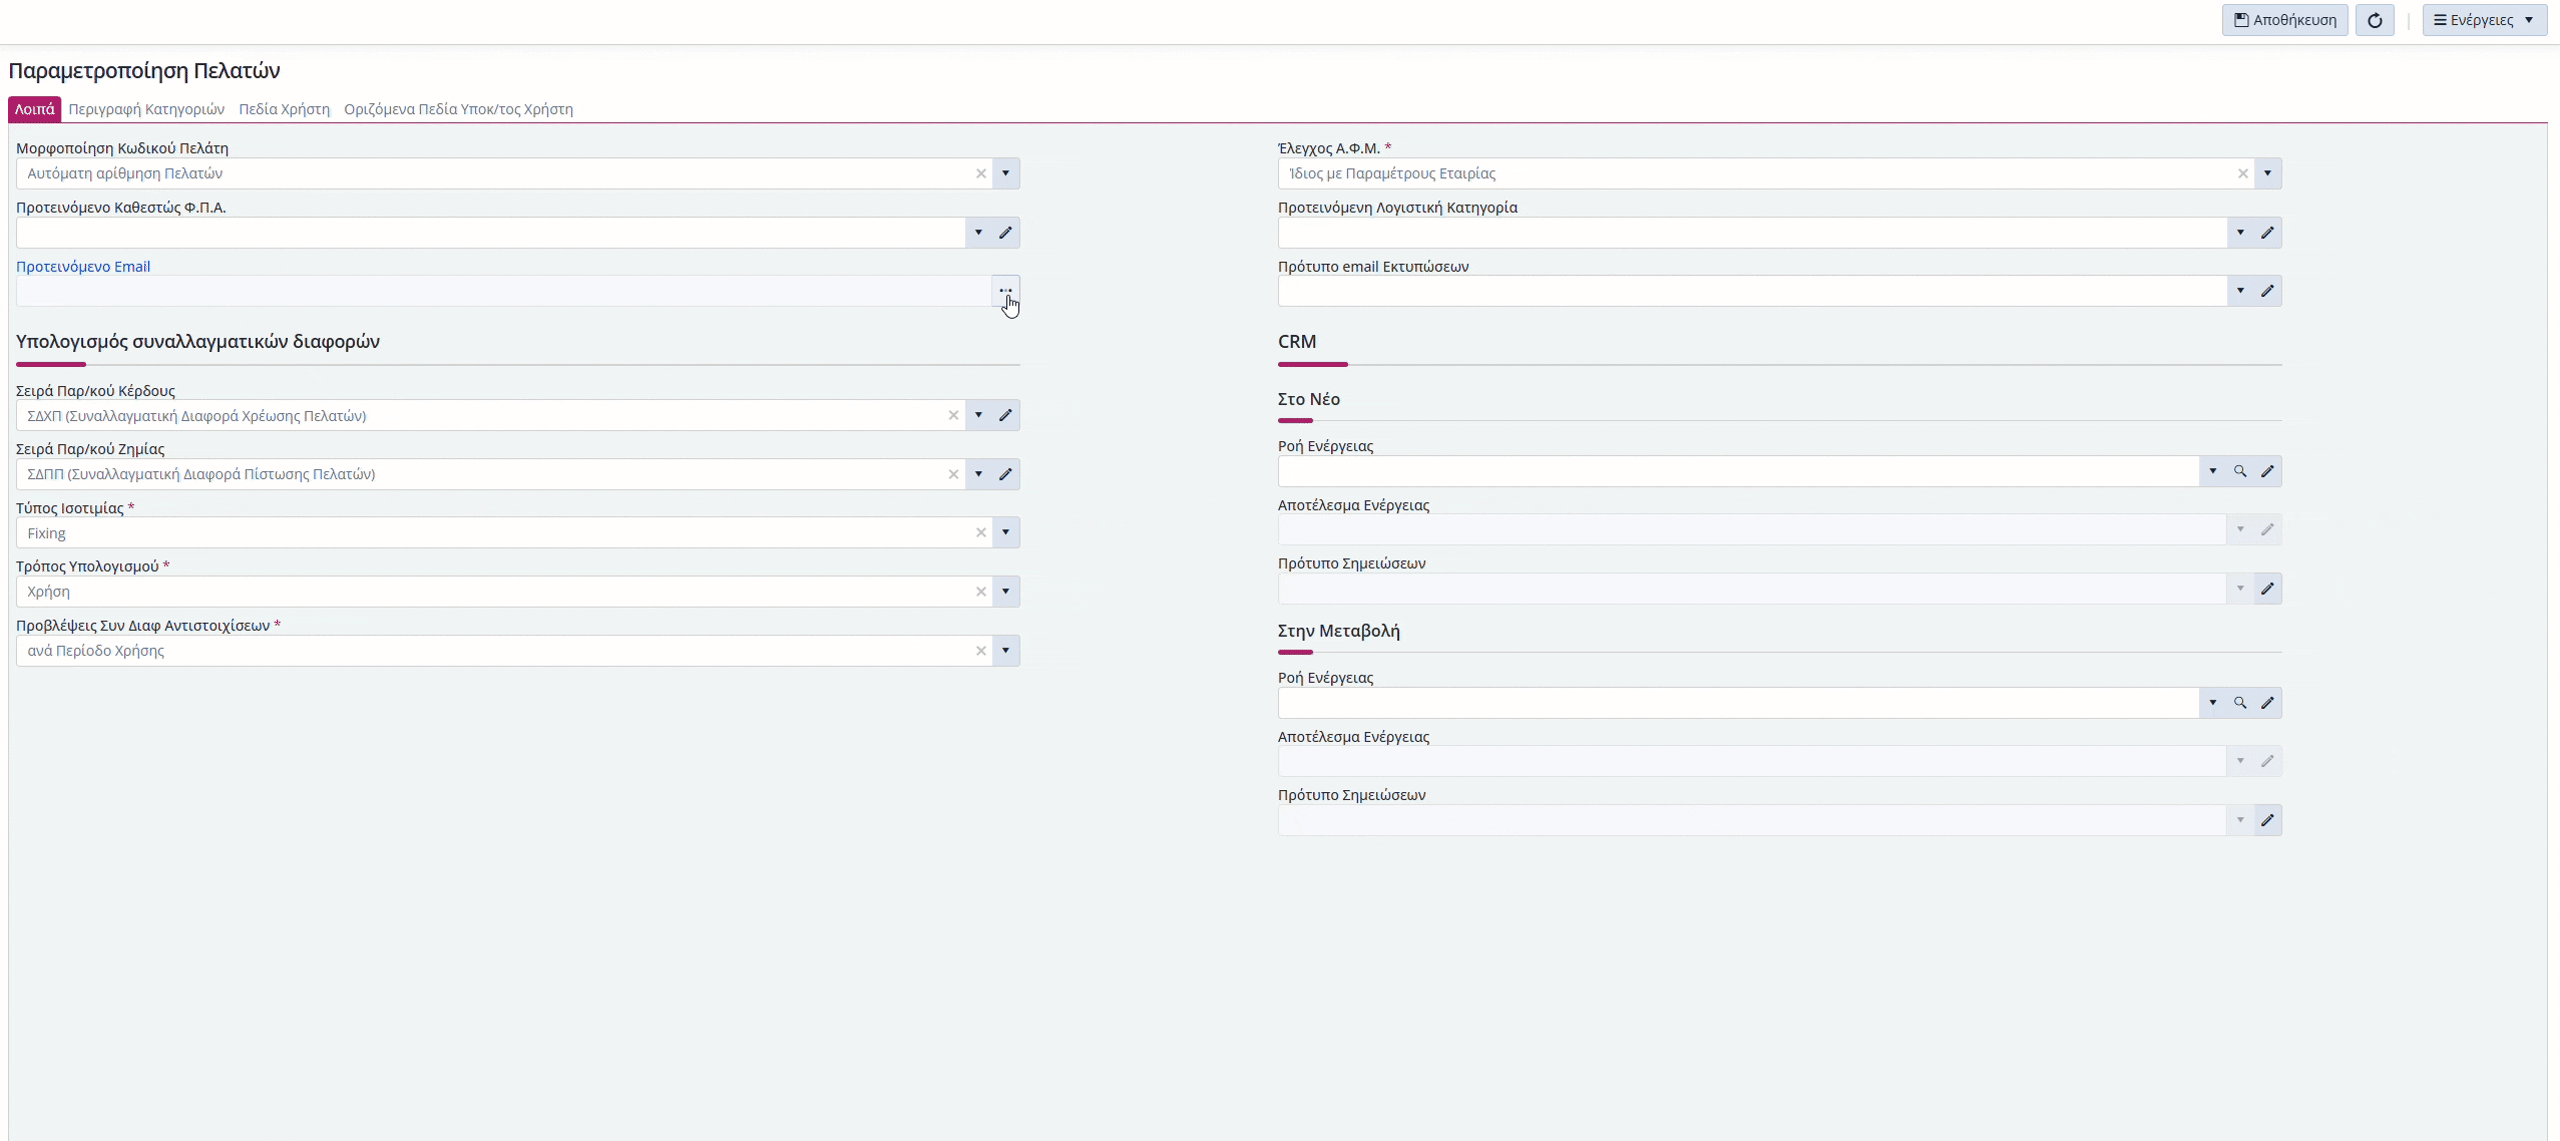Click the ellipsis button of Προτεινόμενο Email

pos(1006,291)
